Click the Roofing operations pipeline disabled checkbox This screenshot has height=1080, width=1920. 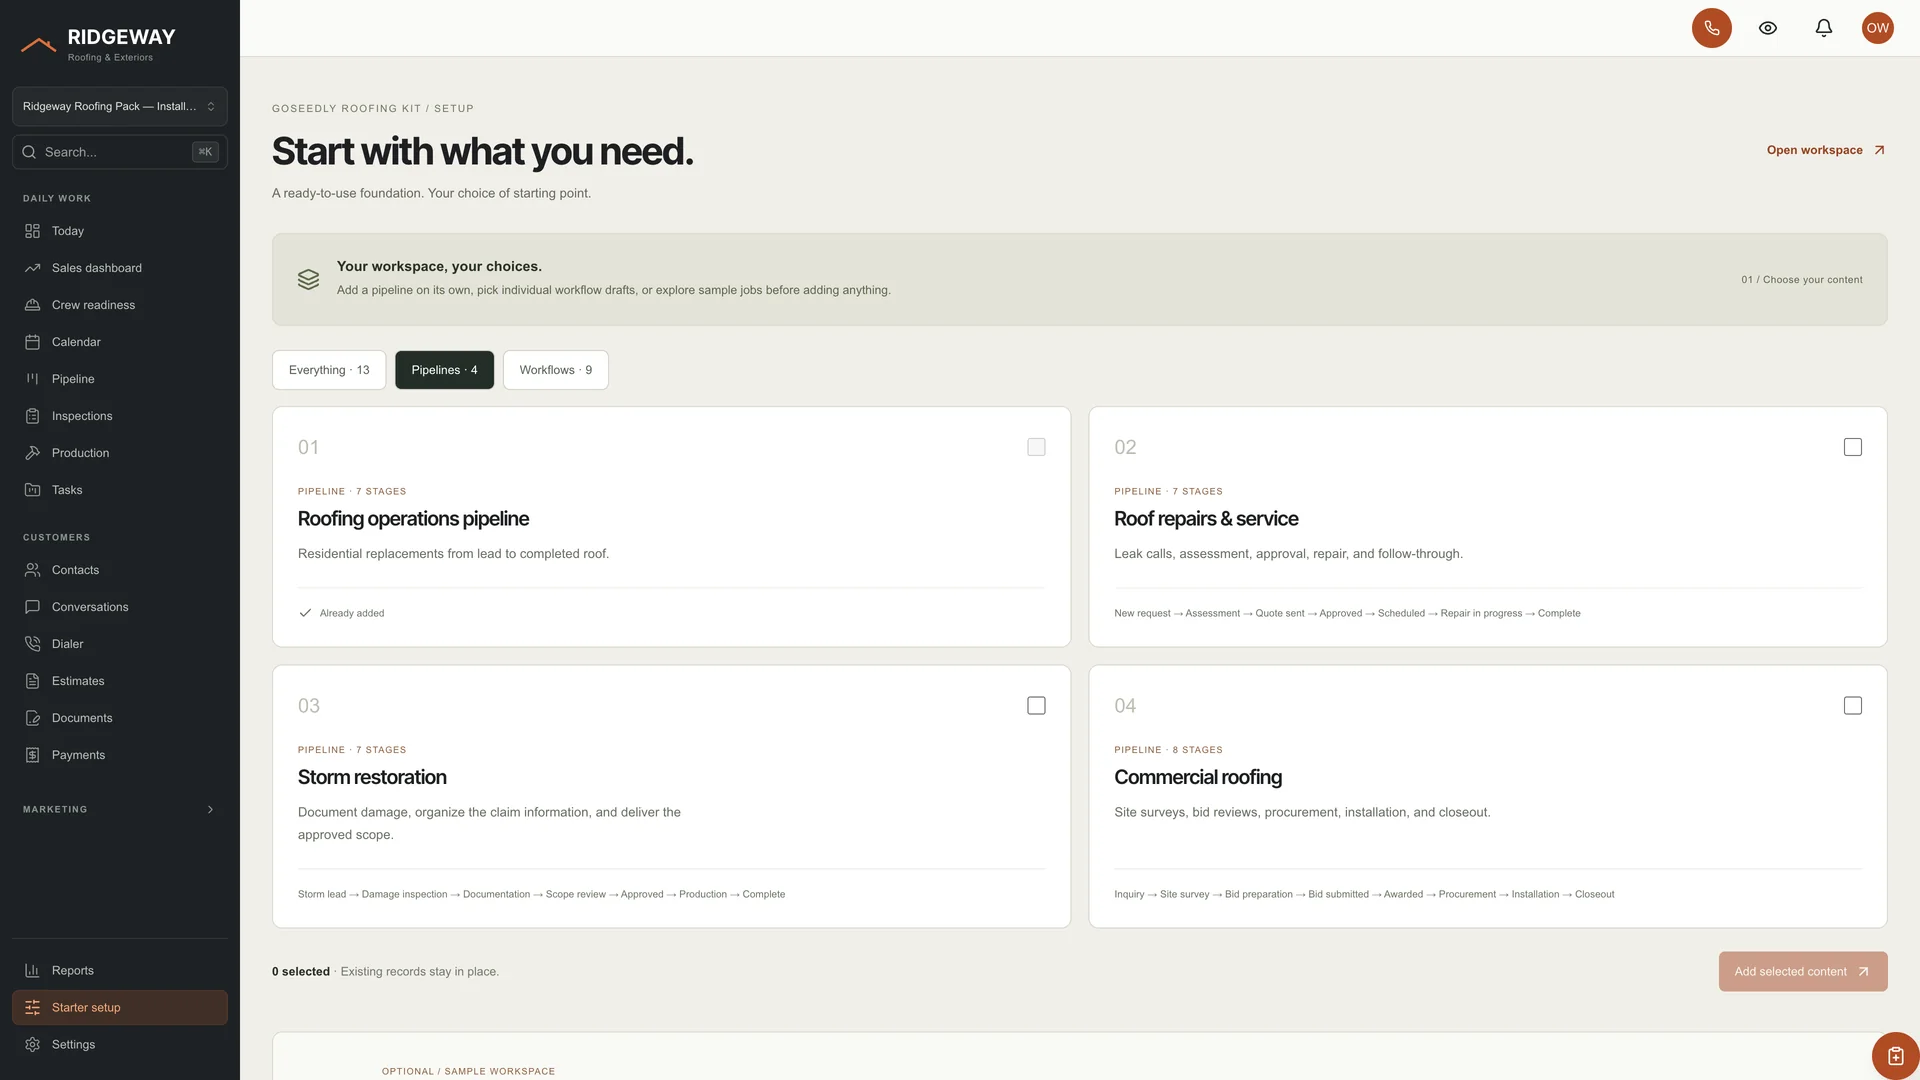1036,447
